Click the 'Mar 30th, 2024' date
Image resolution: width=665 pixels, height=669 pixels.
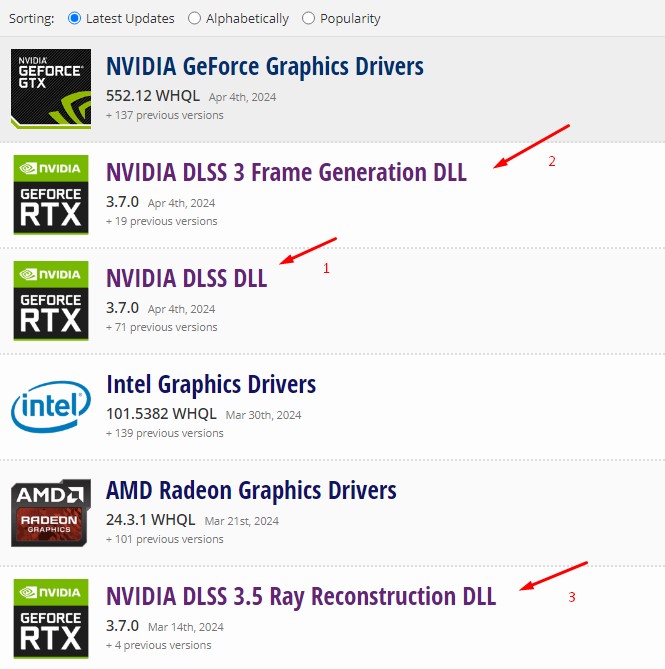263,415
